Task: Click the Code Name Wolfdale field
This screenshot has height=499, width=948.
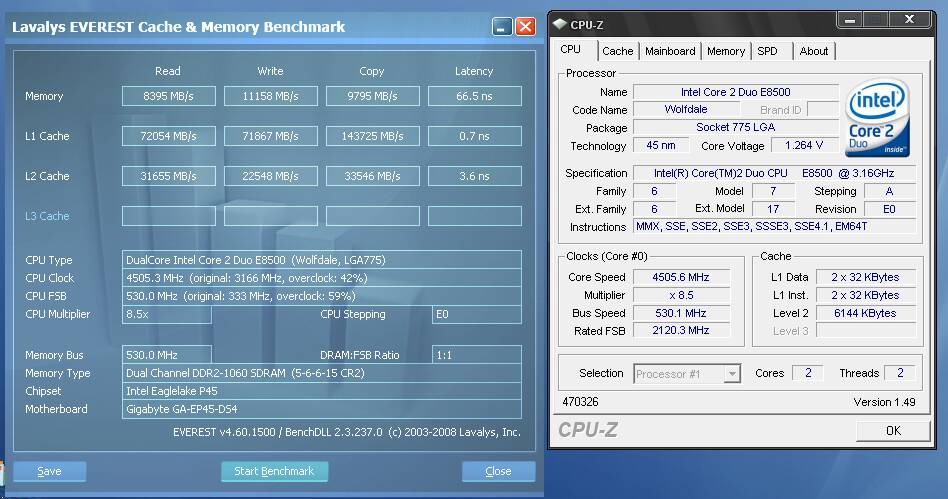Action: point(686,109)
